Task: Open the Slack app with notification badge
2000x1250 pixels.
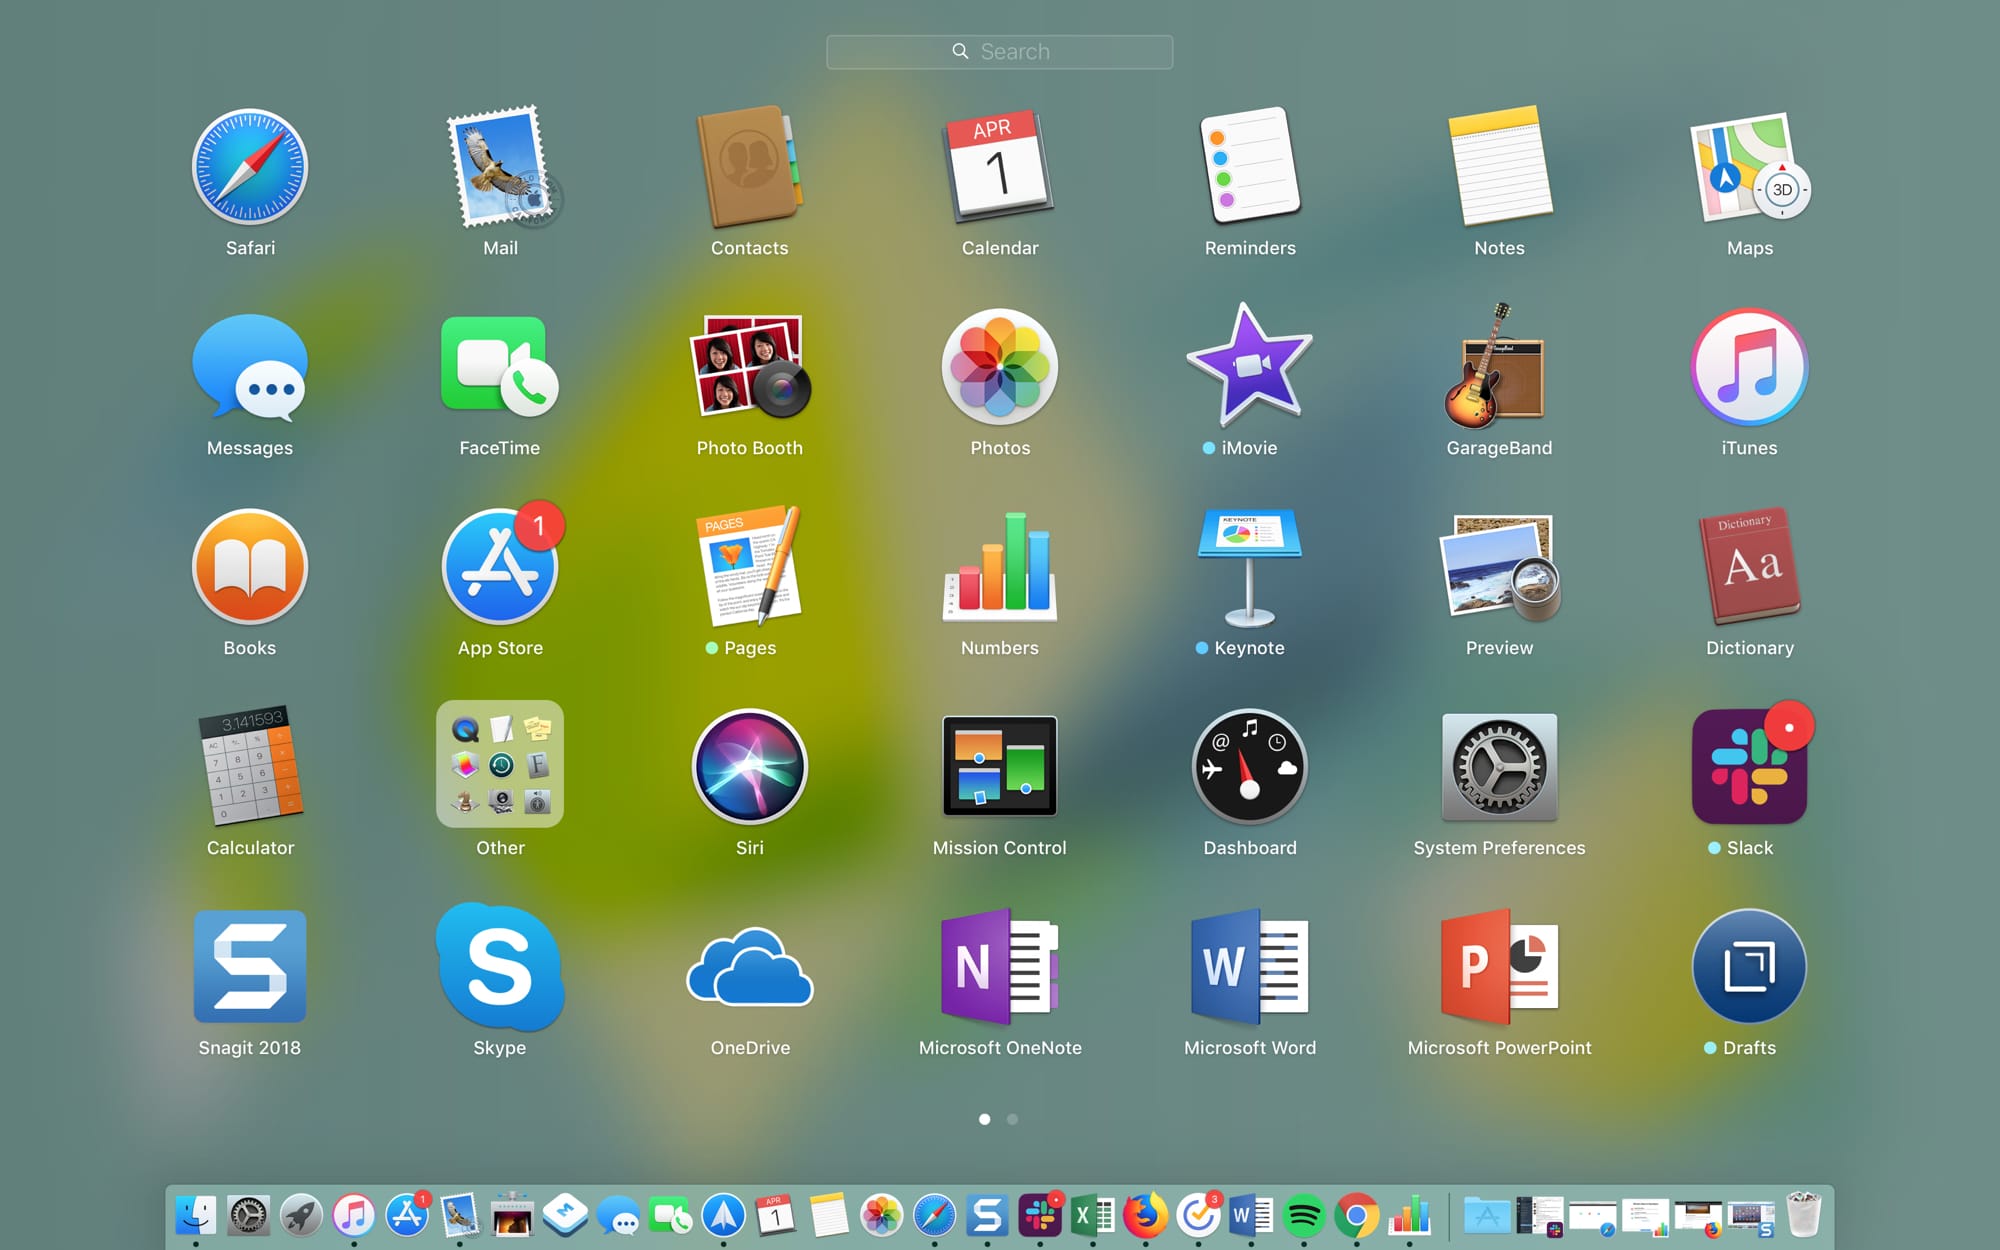Action: click(x=1749, y=767)
